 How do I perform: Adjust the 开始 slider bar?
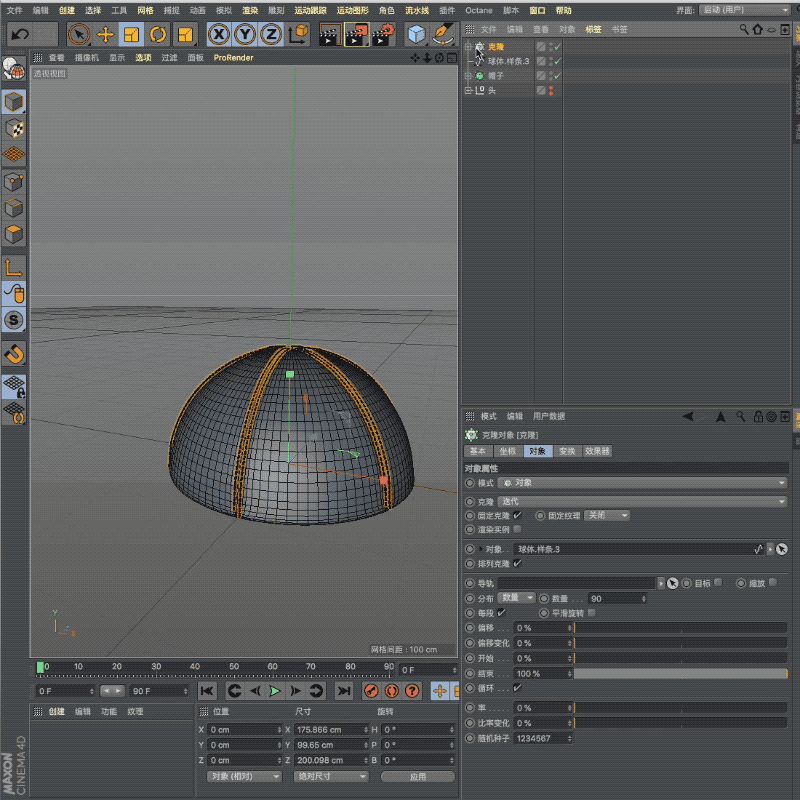(681, 658)
